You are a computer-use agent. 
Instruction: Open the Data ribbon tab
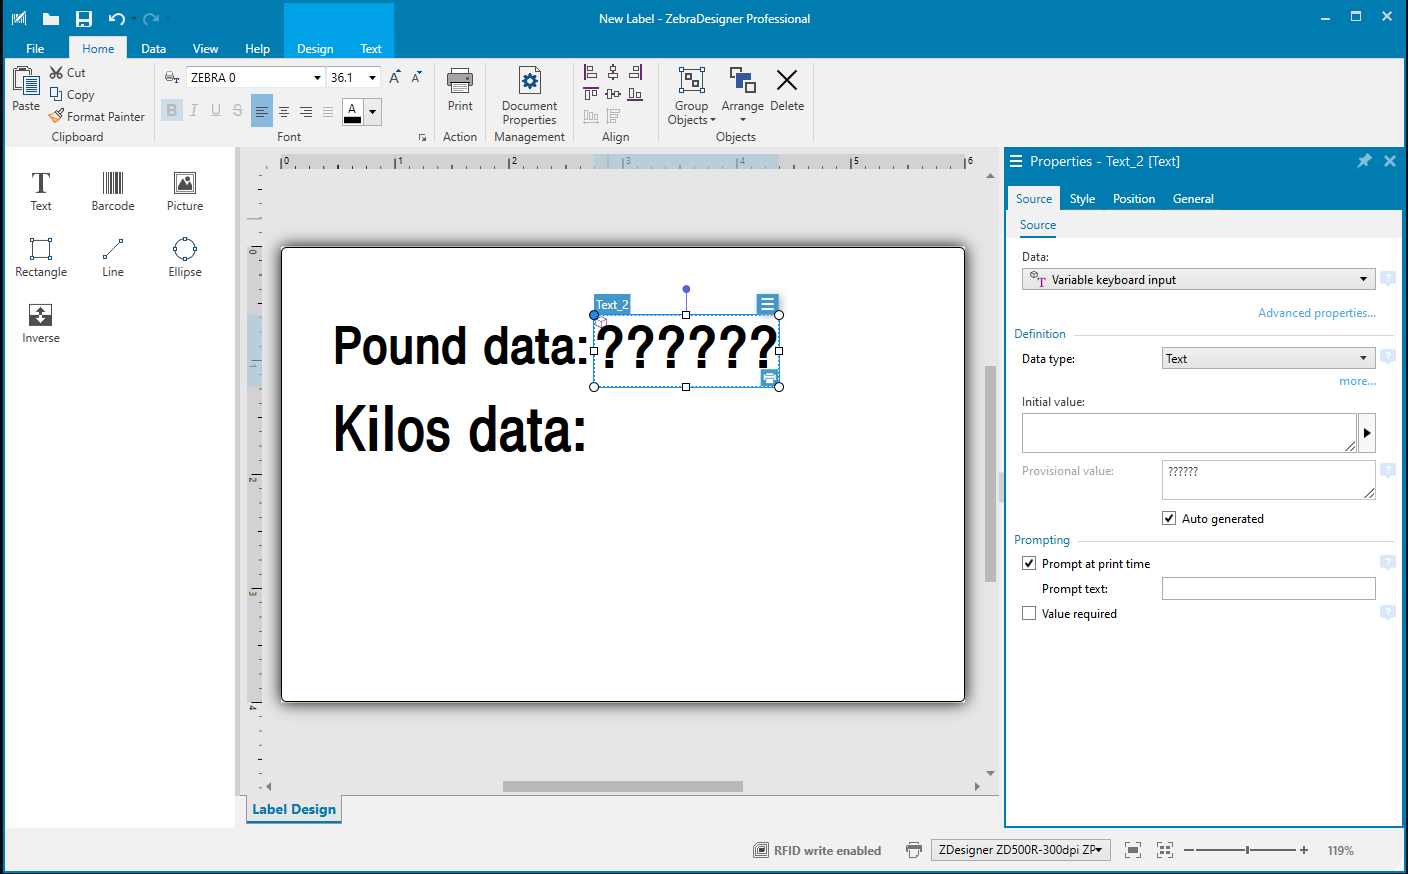153,48
